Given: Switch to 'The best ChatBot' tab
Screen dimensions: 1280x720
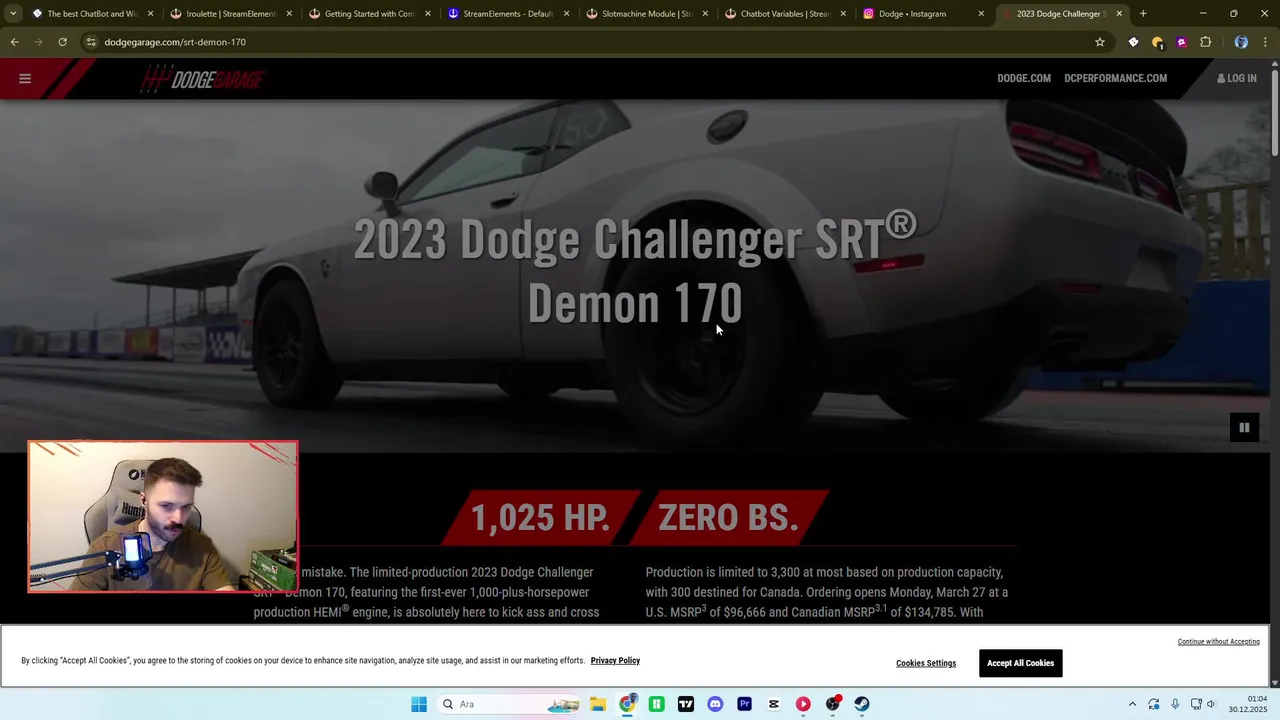Looking at the screenshot, I should click(x=91, y=14).
